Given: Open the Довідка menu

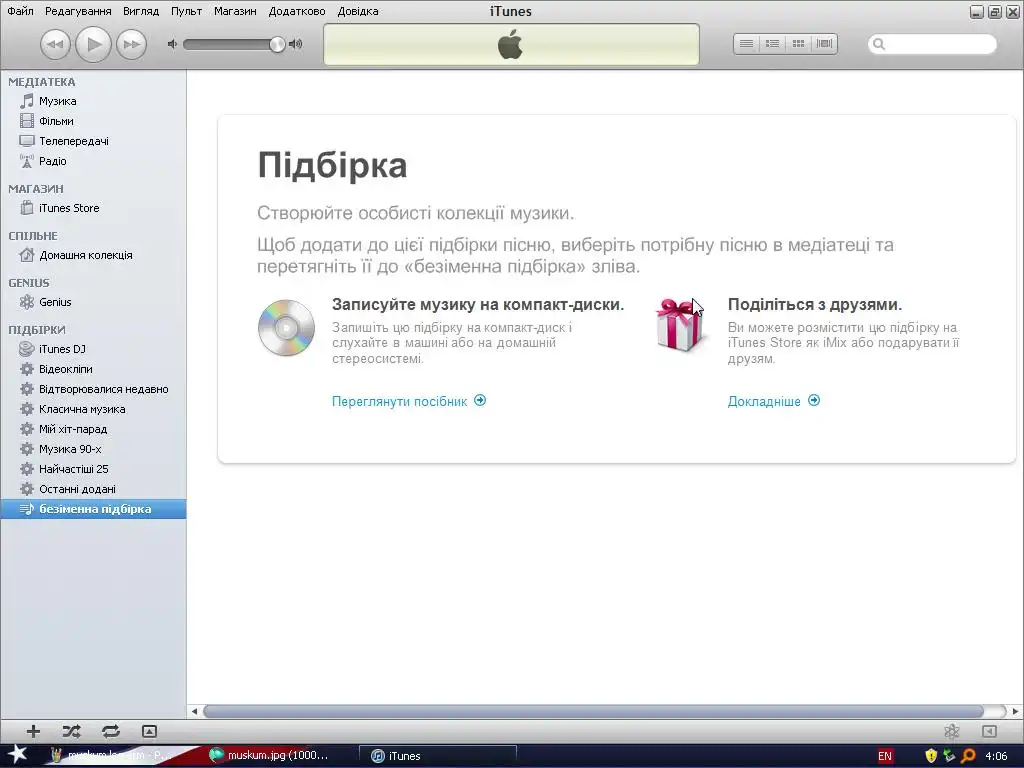Looking at the screenshot, I should [x=358, y=11].
